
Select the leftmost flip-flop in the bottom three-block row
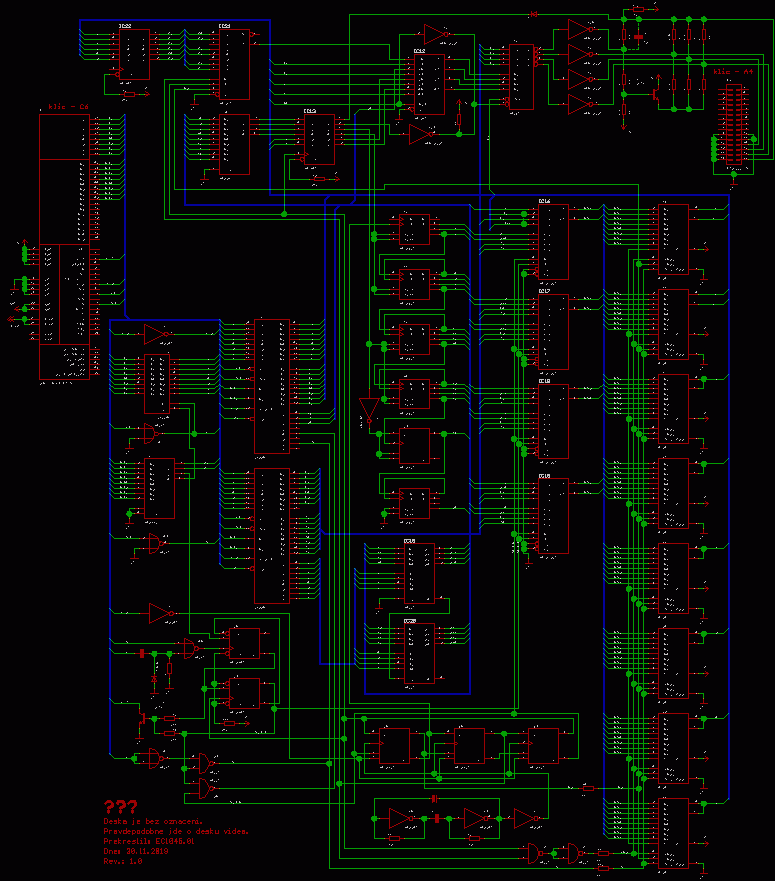(393, 745)
